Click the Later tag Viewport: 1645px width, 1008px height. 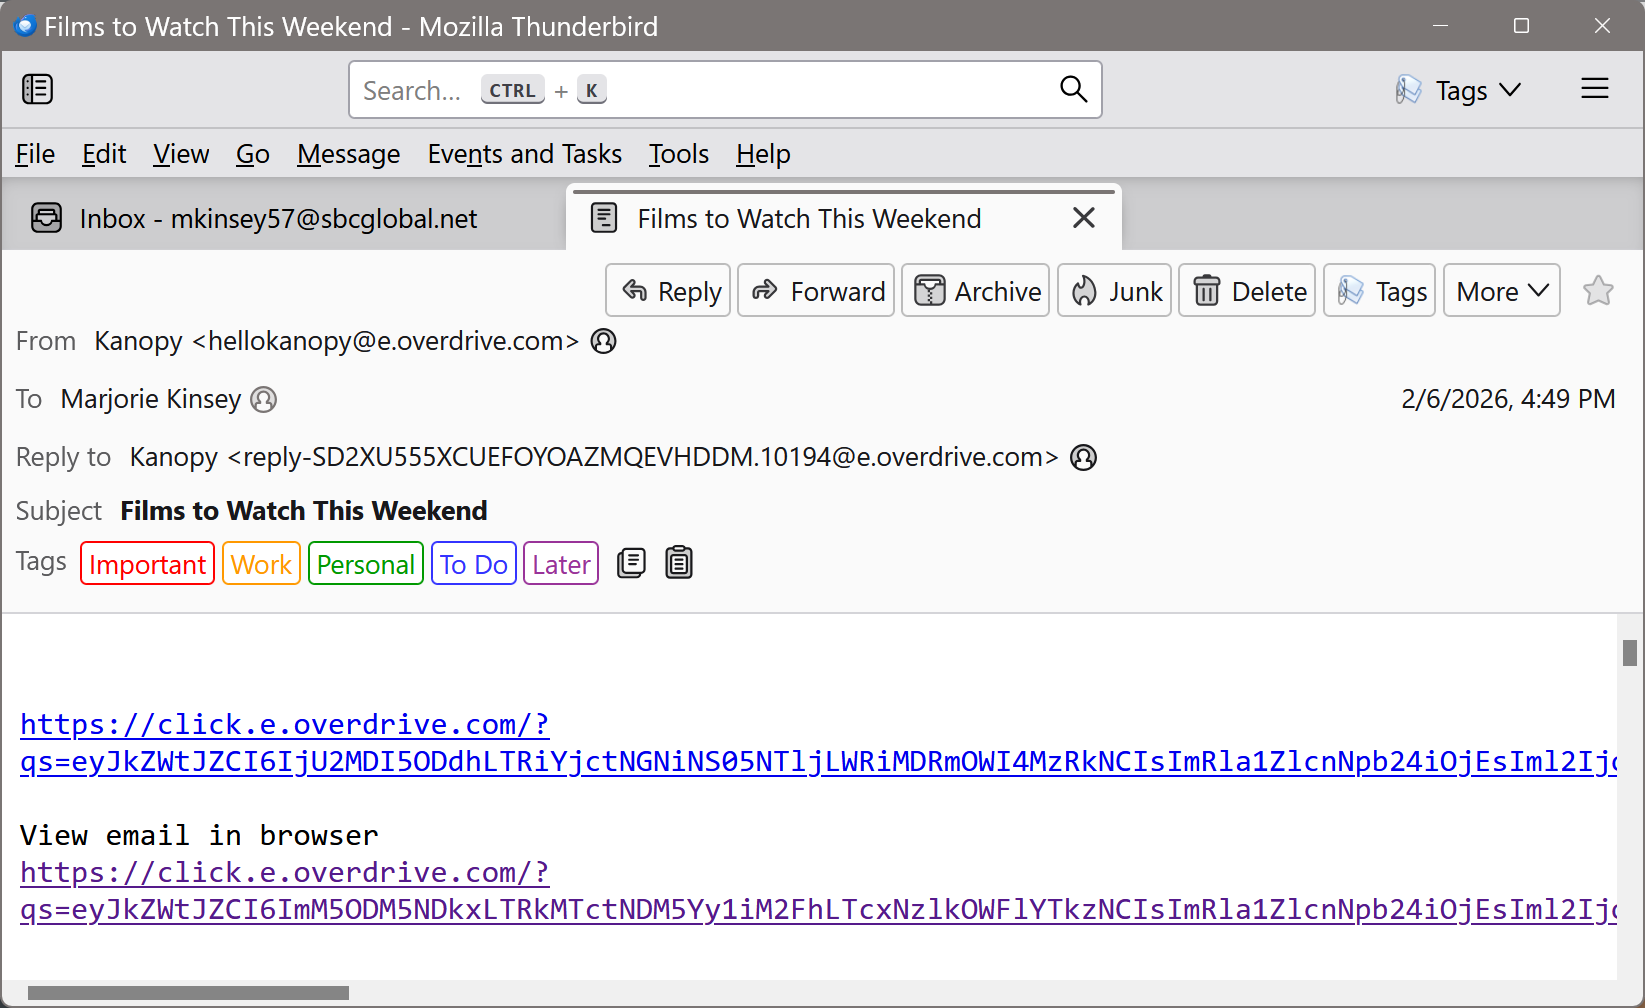[x=561, y=564]
